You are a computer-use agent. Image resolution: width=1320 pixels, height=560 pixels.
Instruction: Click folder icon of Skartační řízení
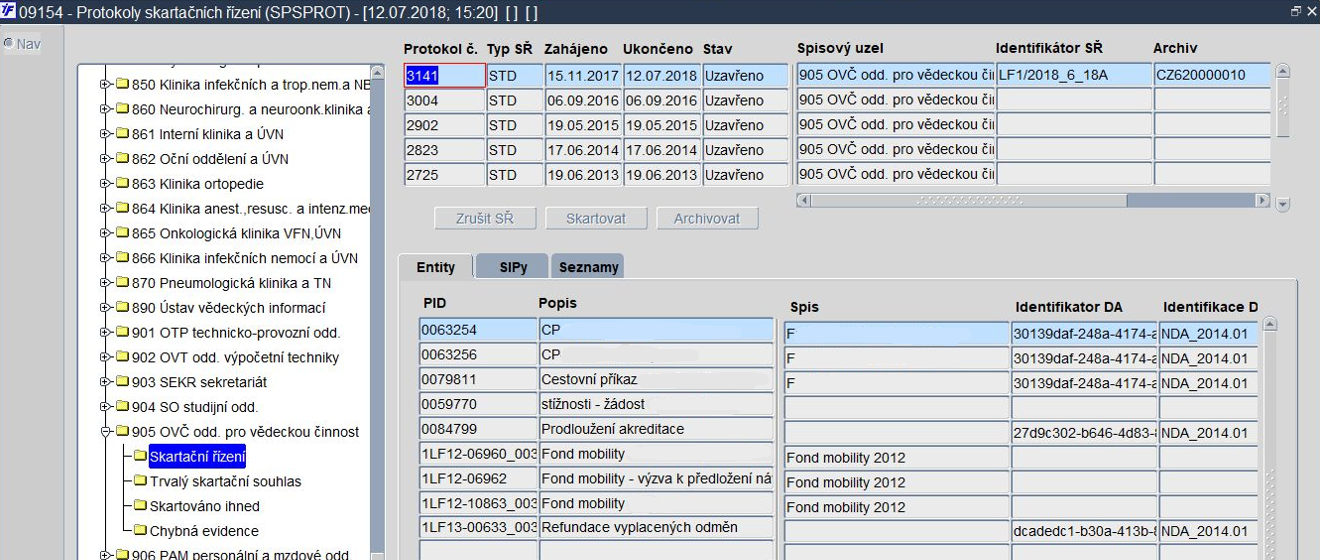(140, 456)
